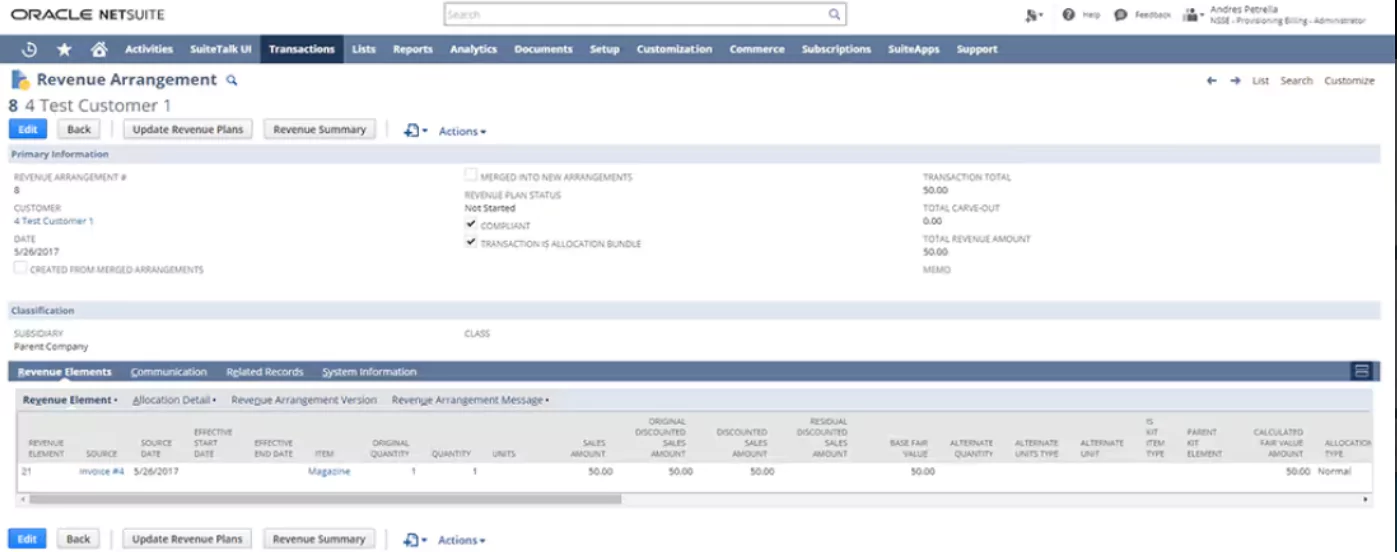Open the Invoice #4 source link

102,471
